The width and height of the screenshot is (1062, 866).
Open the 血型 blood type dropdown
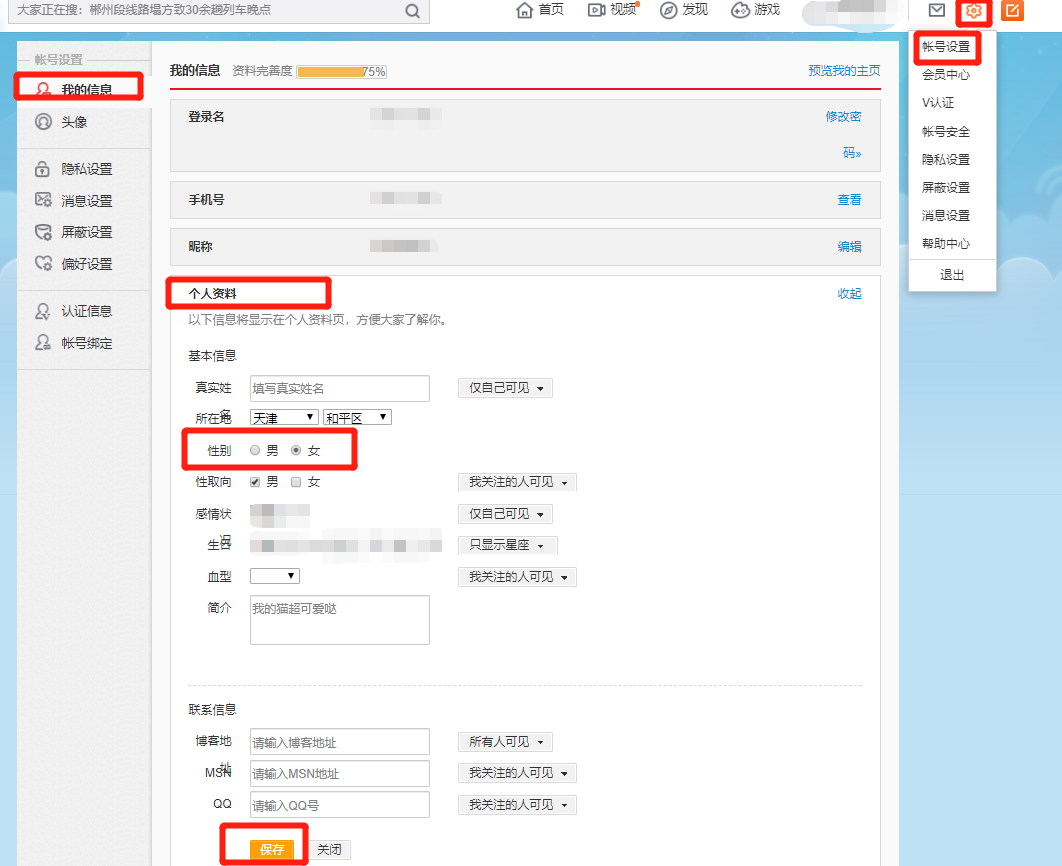pyautogui.click(x=273, y=575)
